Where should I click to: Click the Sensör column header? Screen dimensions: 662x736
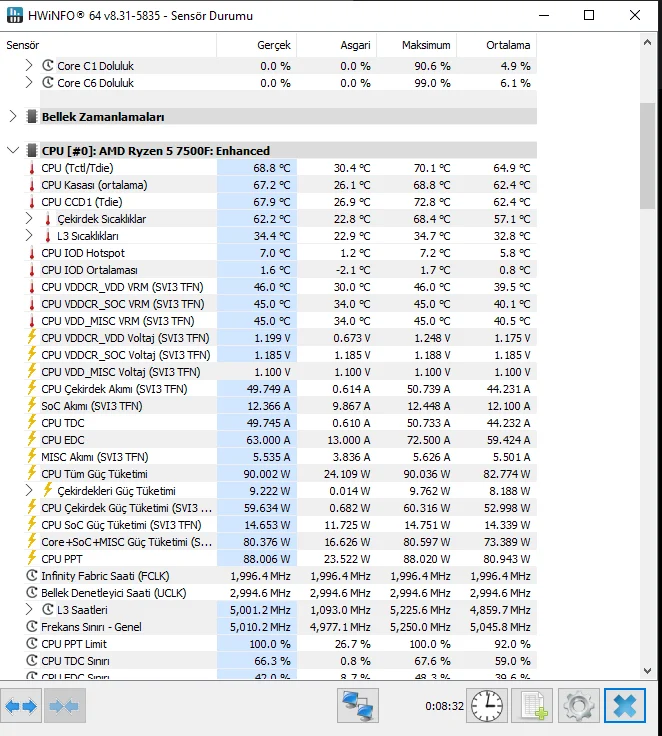[108, 45]
